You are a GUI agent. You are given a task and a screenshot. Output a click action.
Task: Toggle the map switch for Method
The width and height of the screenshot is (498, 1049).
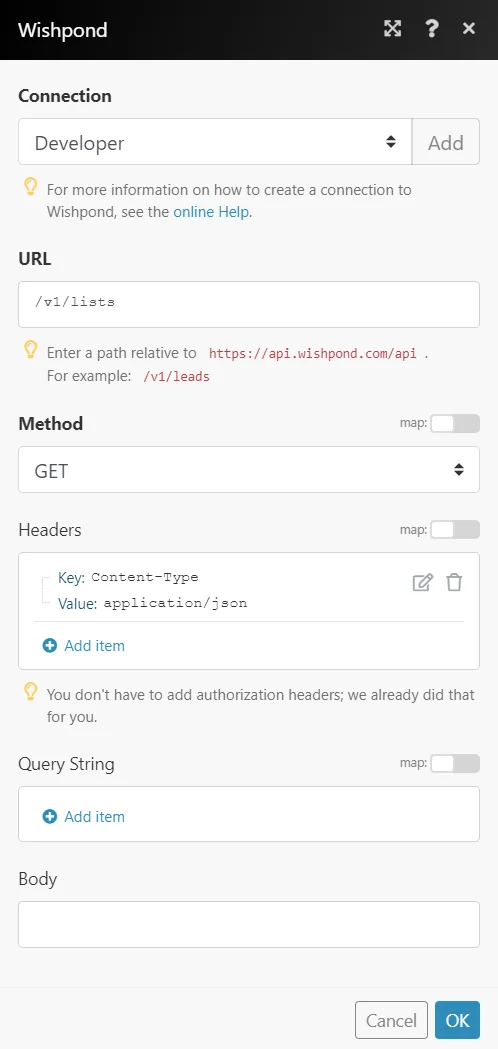455,423
